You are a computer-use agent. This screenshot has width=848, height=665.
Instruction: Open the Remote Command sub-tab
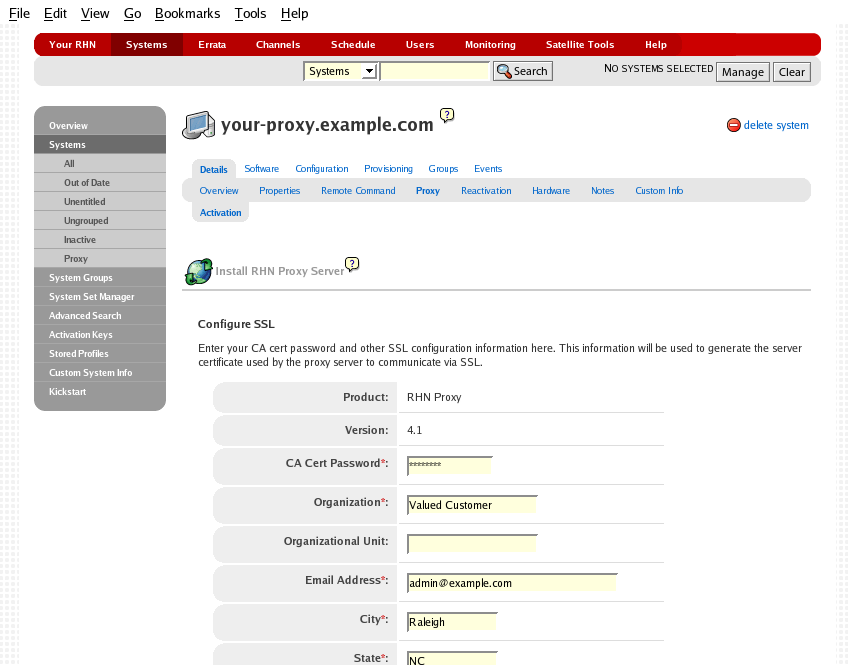[x=358, y=191]
